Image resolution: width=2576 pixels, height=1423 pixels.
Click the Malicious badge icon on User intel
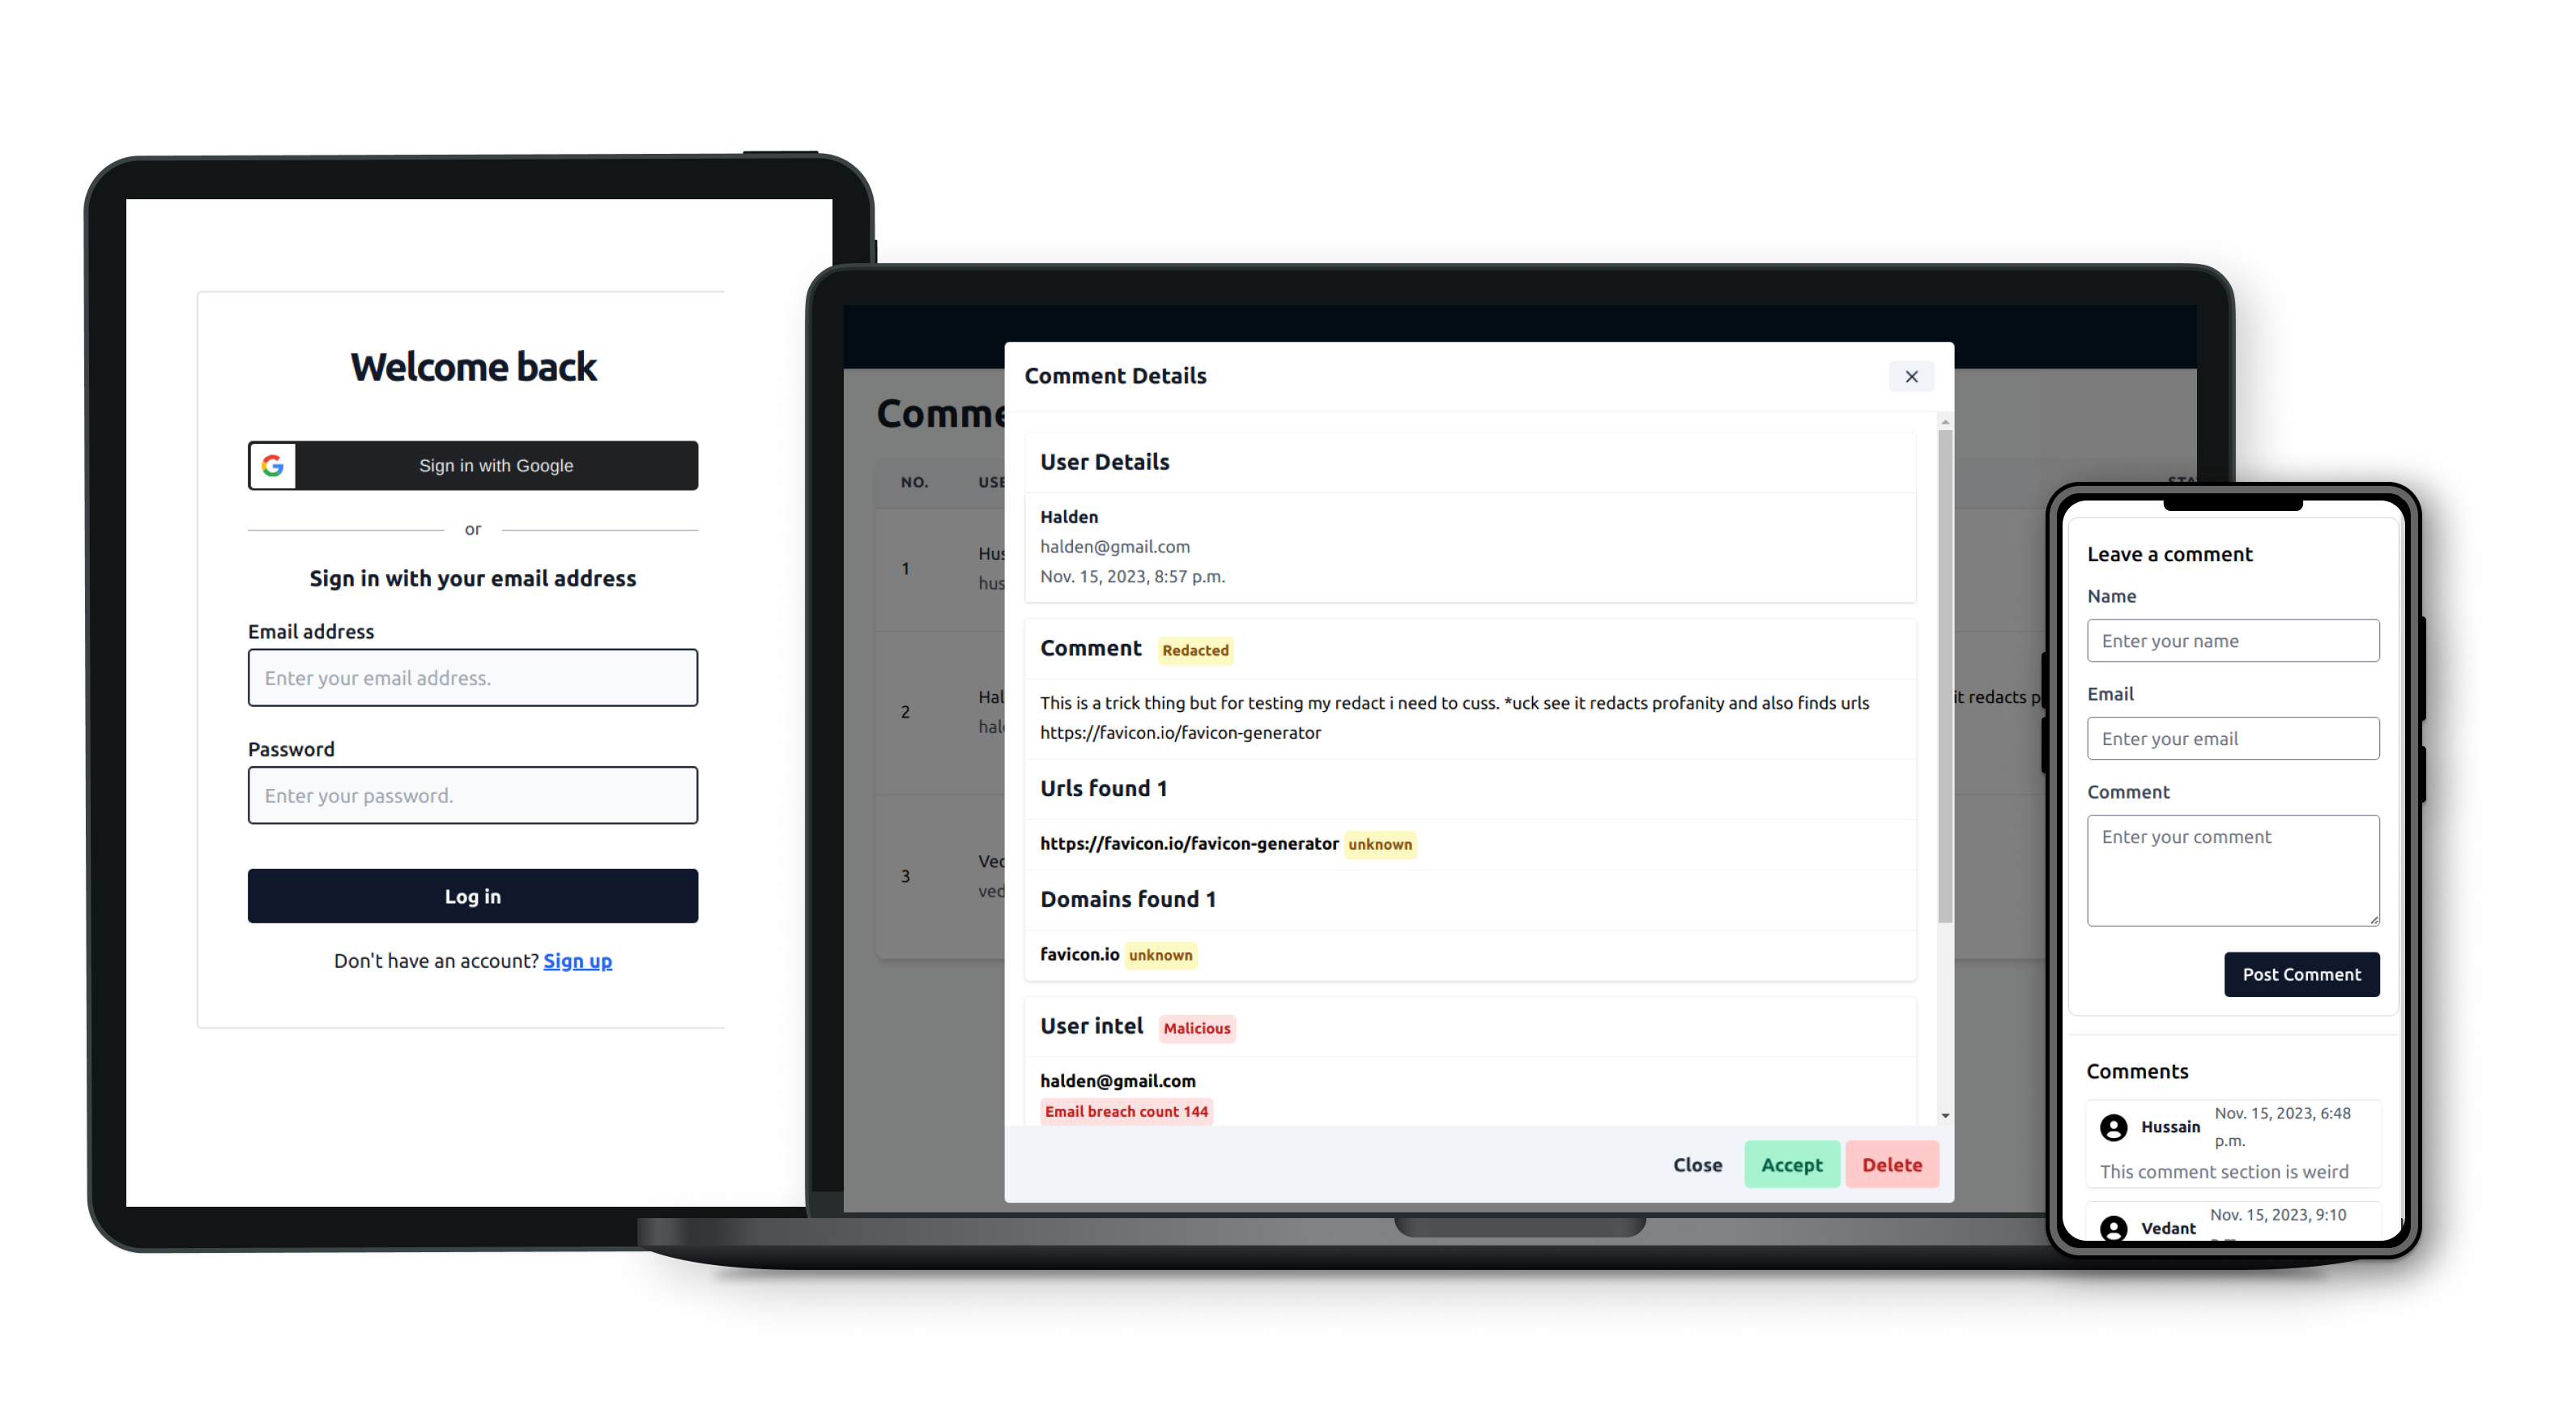click(x=1194, y=1027)
